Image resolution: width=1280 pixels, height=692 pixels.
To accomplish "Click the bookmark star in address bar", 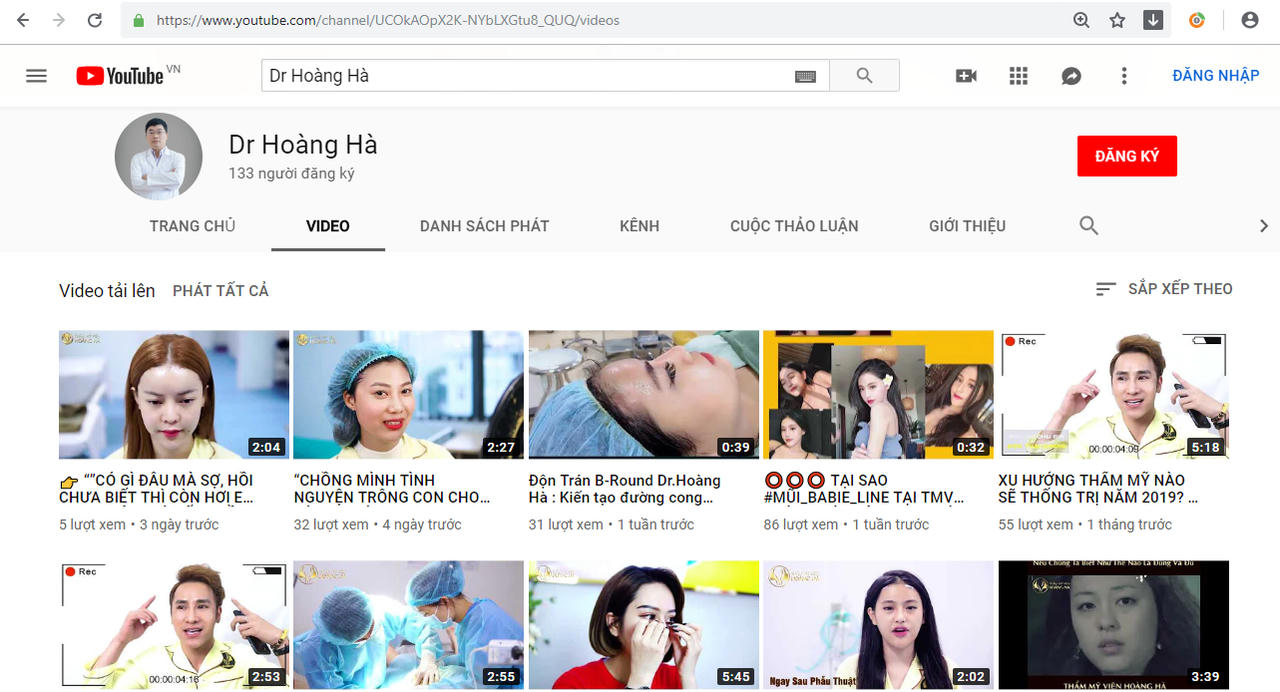I will click(x=1117, y=19).
